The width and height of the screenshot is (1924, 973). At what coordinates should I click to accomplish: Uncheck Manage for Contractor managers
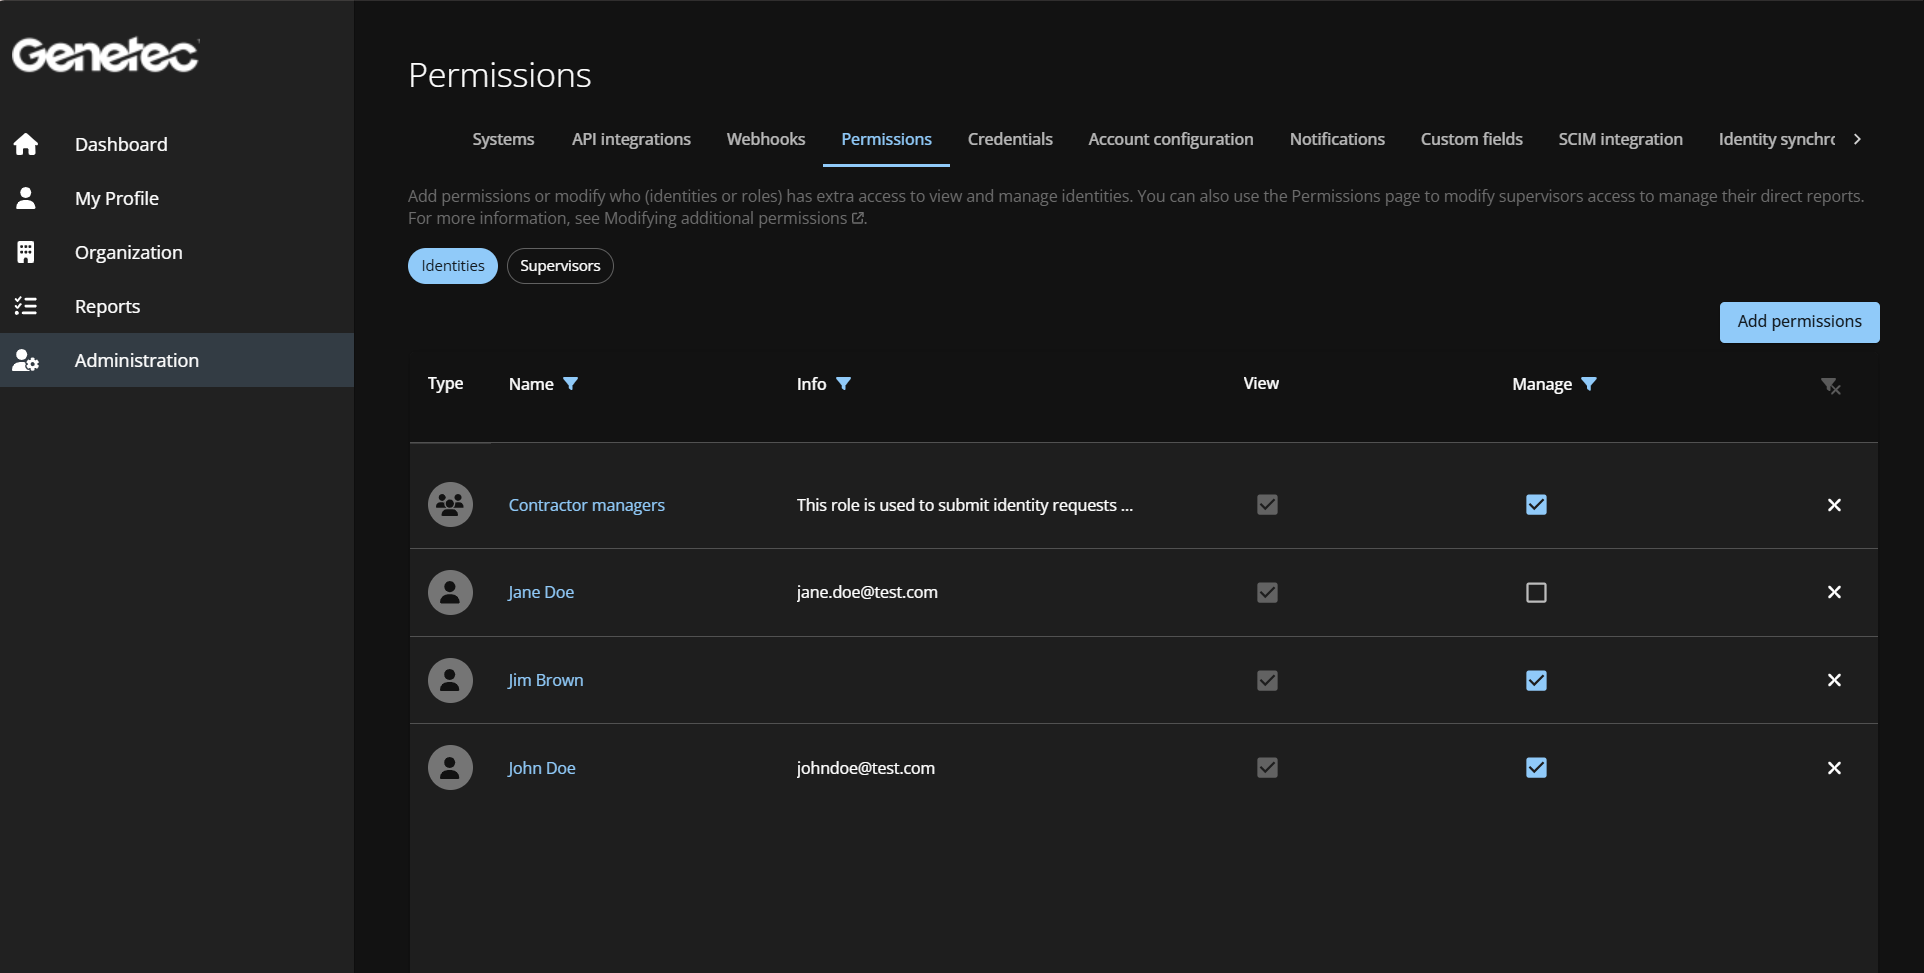1536,505
